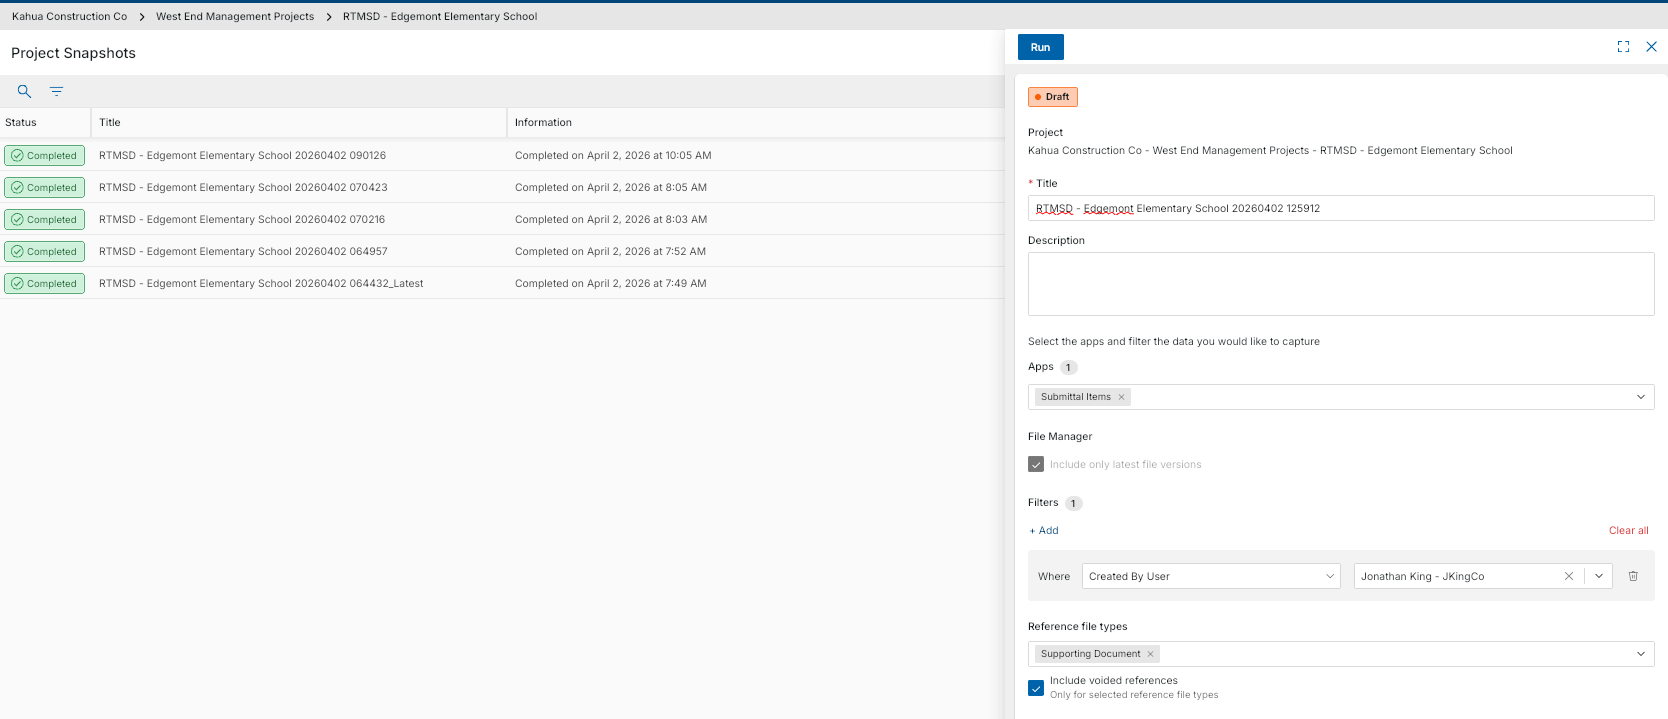Open the search magnifier in Project Snapshots
Screen dimensions: 1668x719
click(x=24, y=91)
